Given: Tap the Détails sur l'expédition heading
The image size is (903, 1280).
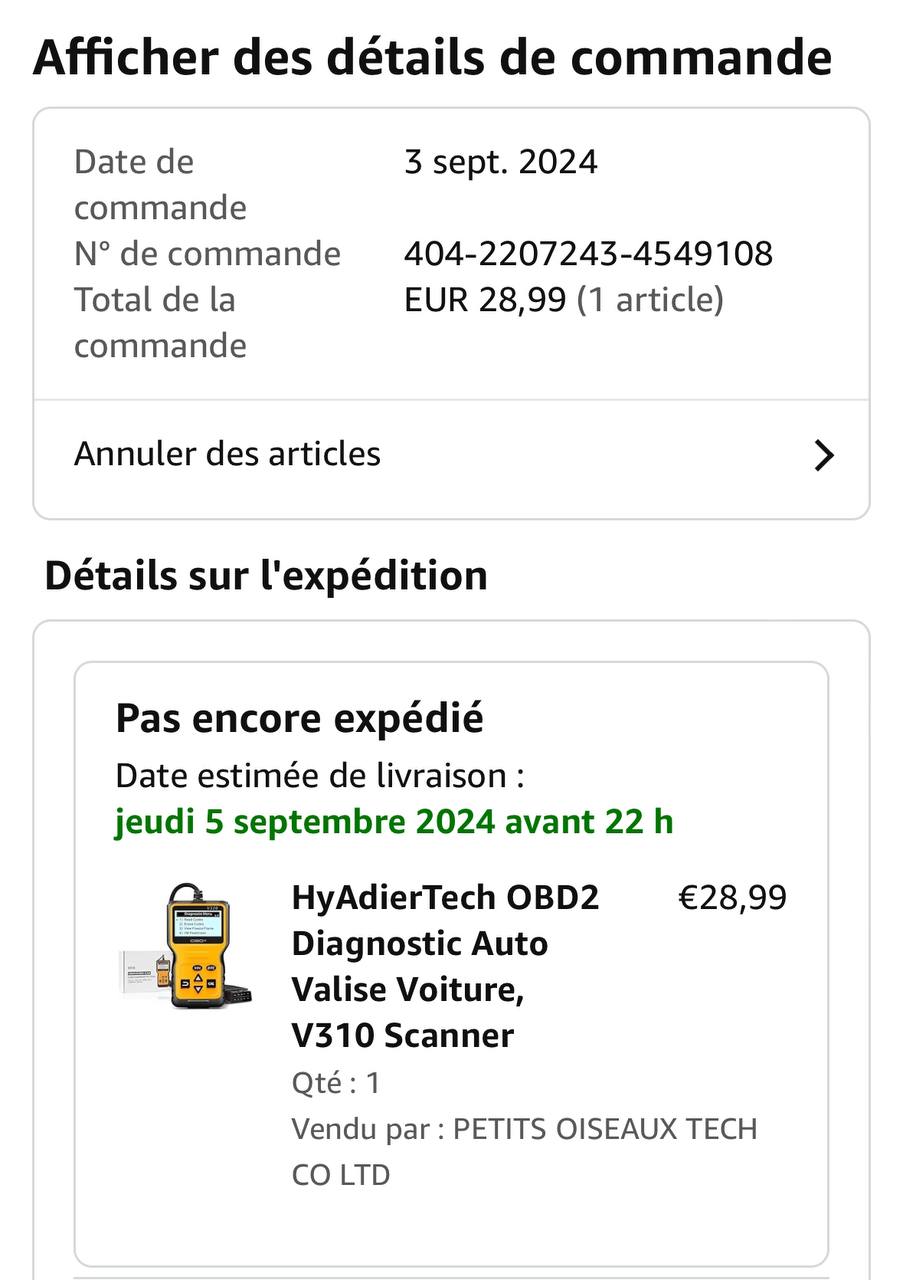Looking at the screenshot, I should [x=266, y=576].
